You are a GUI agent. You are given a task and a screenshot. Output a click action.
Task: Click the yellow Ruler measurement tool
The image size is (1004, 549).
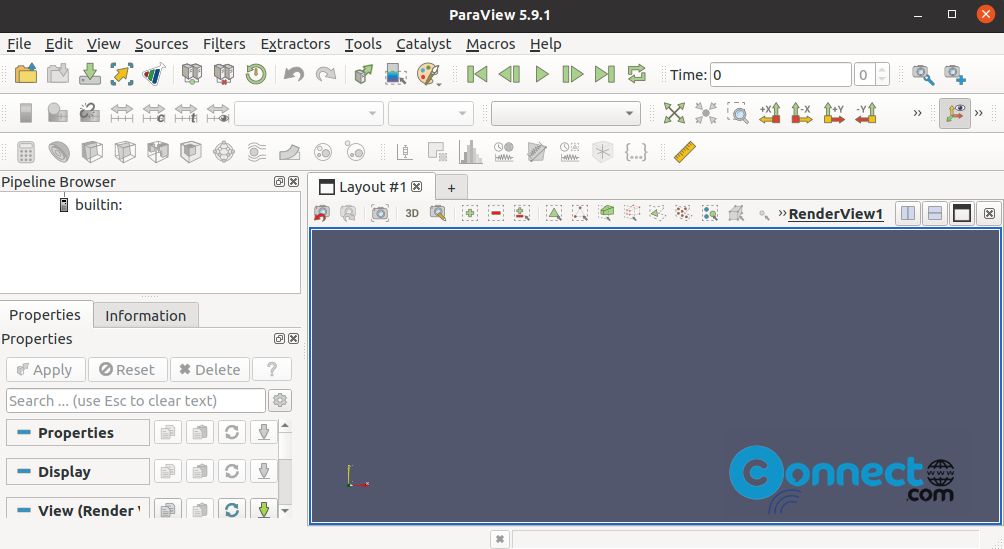[684, 152]
